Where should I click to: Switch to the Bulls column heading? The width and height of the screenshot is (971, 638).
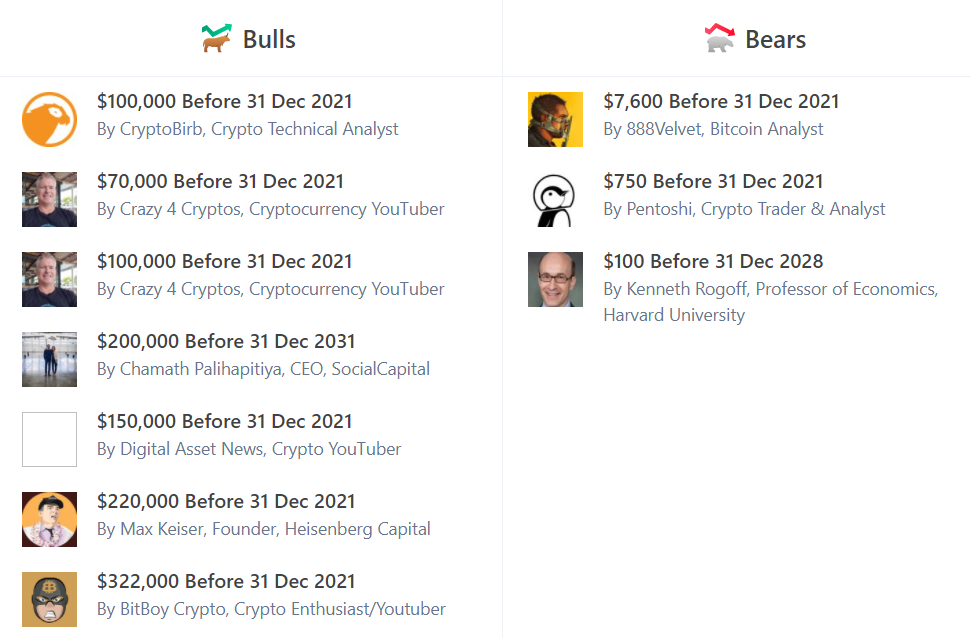click(x=269, y=39)
